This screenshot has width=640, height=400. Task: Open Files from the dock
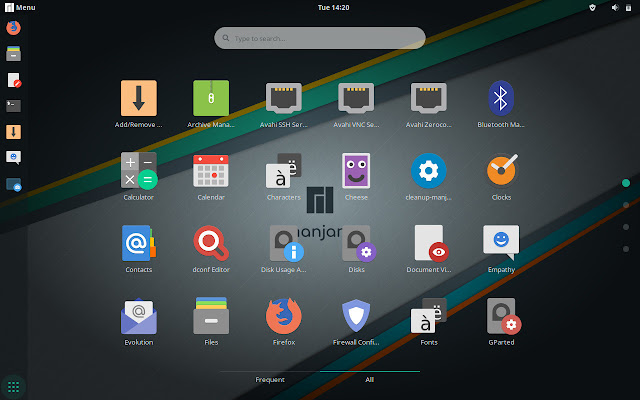pyautogui.click(x=13, y=53)
